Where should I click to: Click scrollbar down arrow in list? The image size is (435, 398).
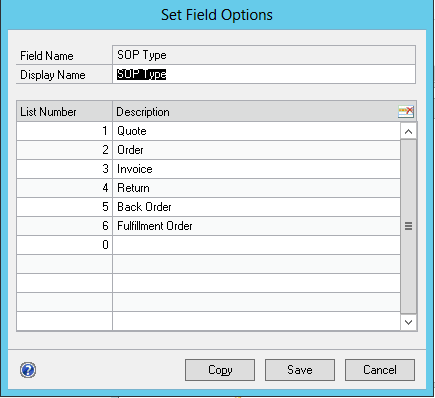click(408, 322)
